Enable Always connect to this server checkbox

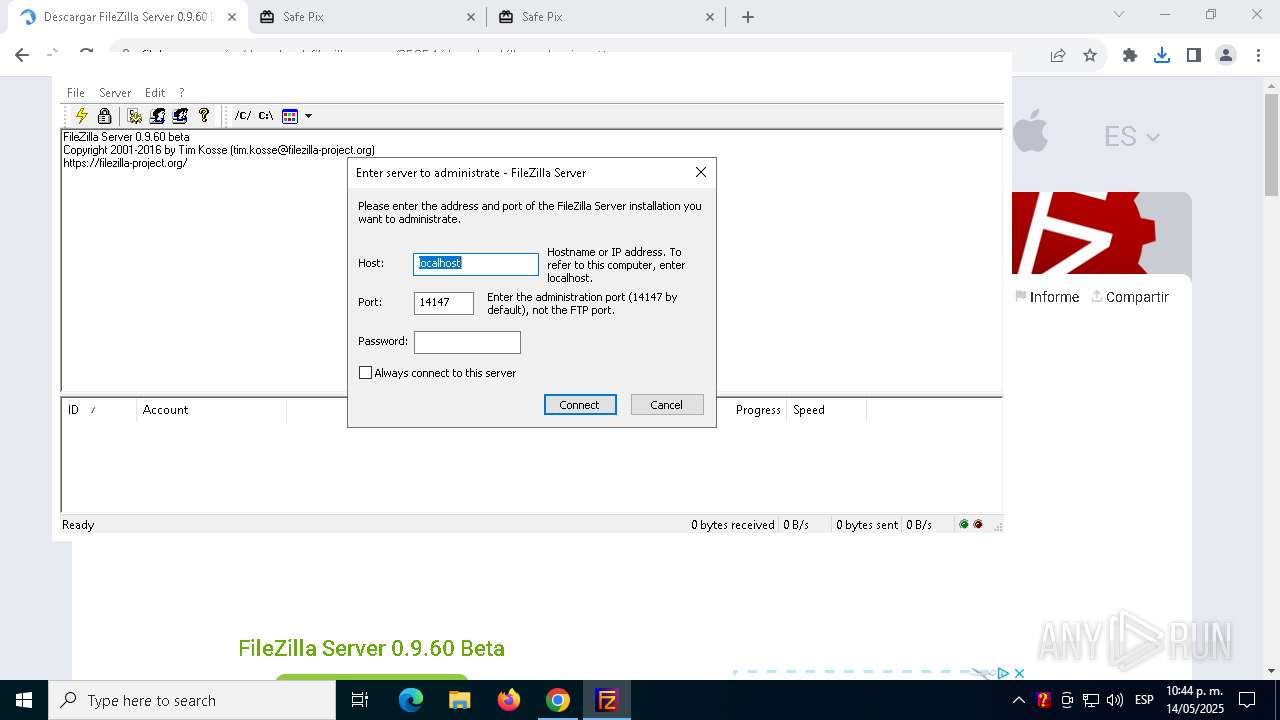pyautogui.click(x=365, y=373)
